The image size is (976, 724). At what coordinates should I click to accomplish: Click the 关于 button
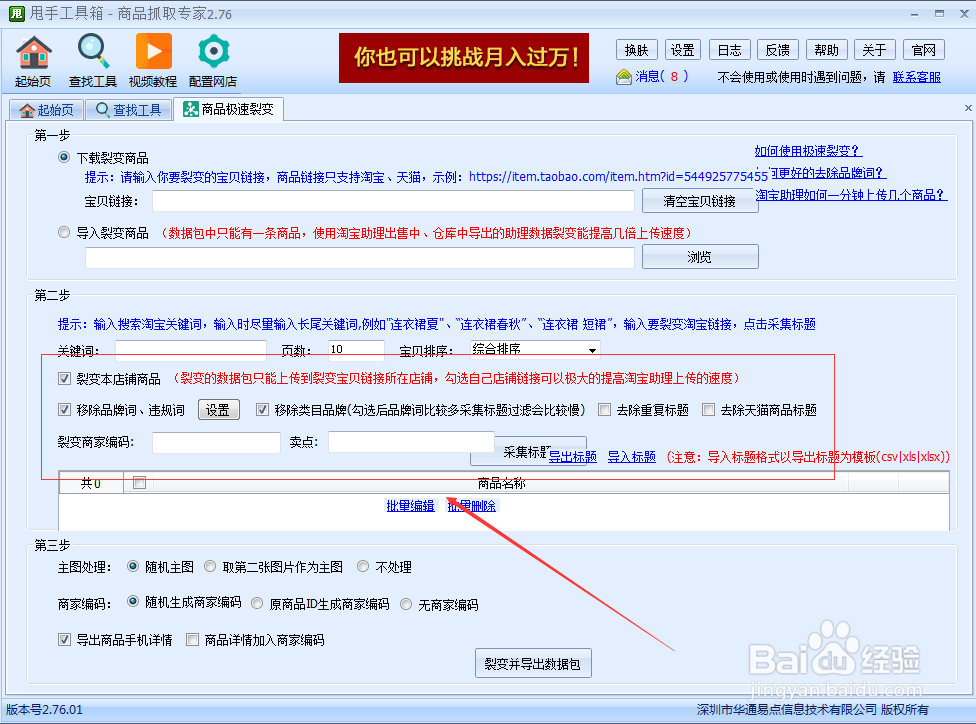875,50
